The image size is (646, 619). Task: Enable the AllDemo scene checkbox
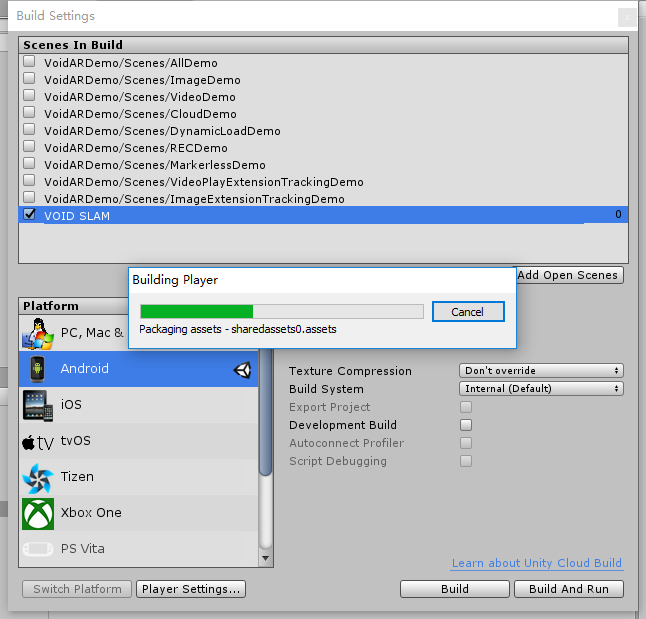tap(29, 61)
